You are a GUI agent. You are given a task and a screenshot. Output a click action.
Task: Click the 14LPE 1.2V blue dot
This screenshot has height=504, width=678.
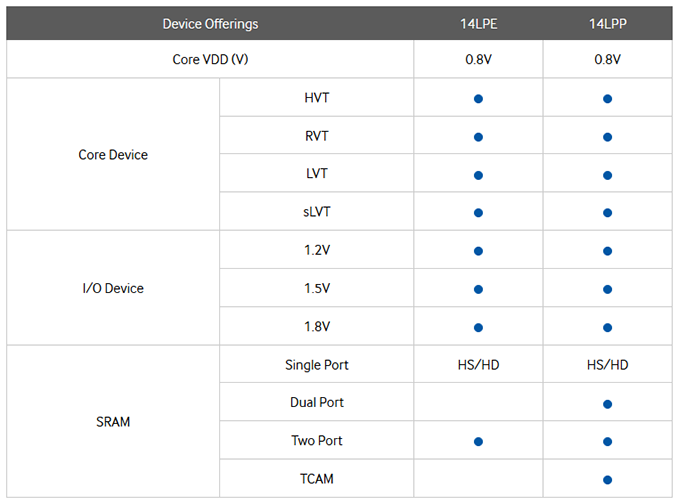tap(478, 251)
